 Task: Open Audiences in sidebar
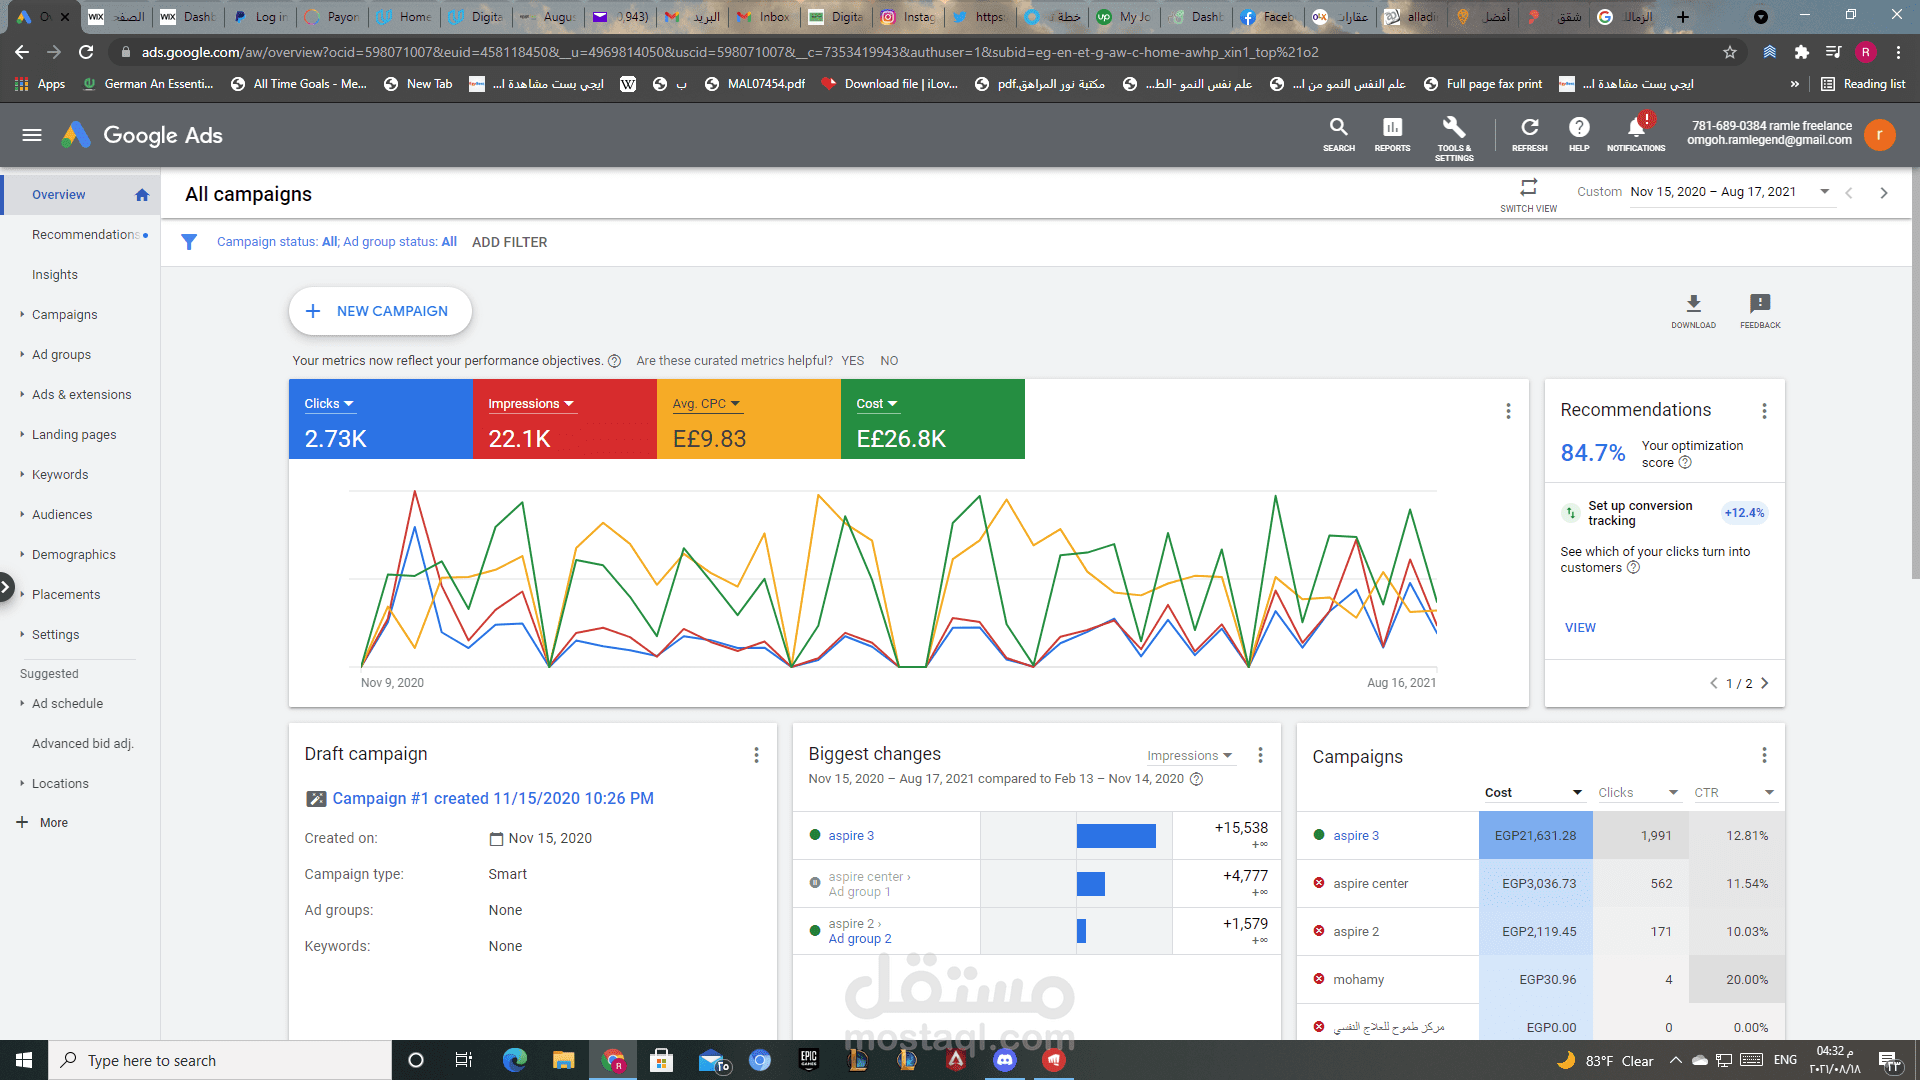click(62, 515)
